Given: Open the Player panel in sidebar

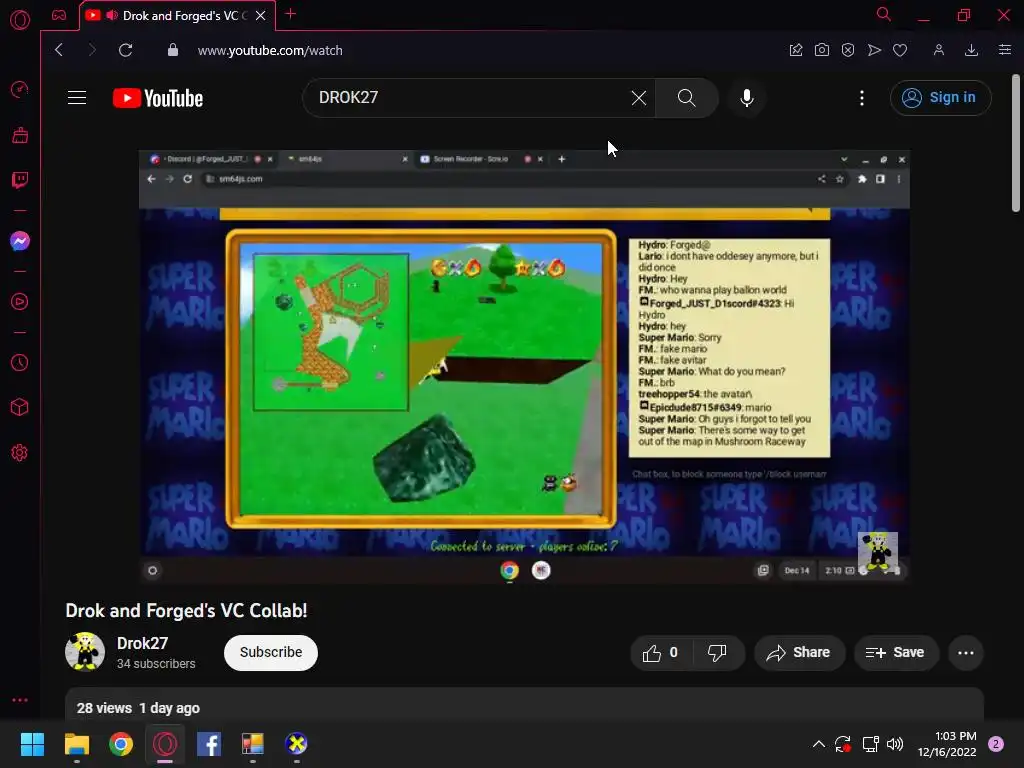Looking at the screenshot, I should 20,302.
